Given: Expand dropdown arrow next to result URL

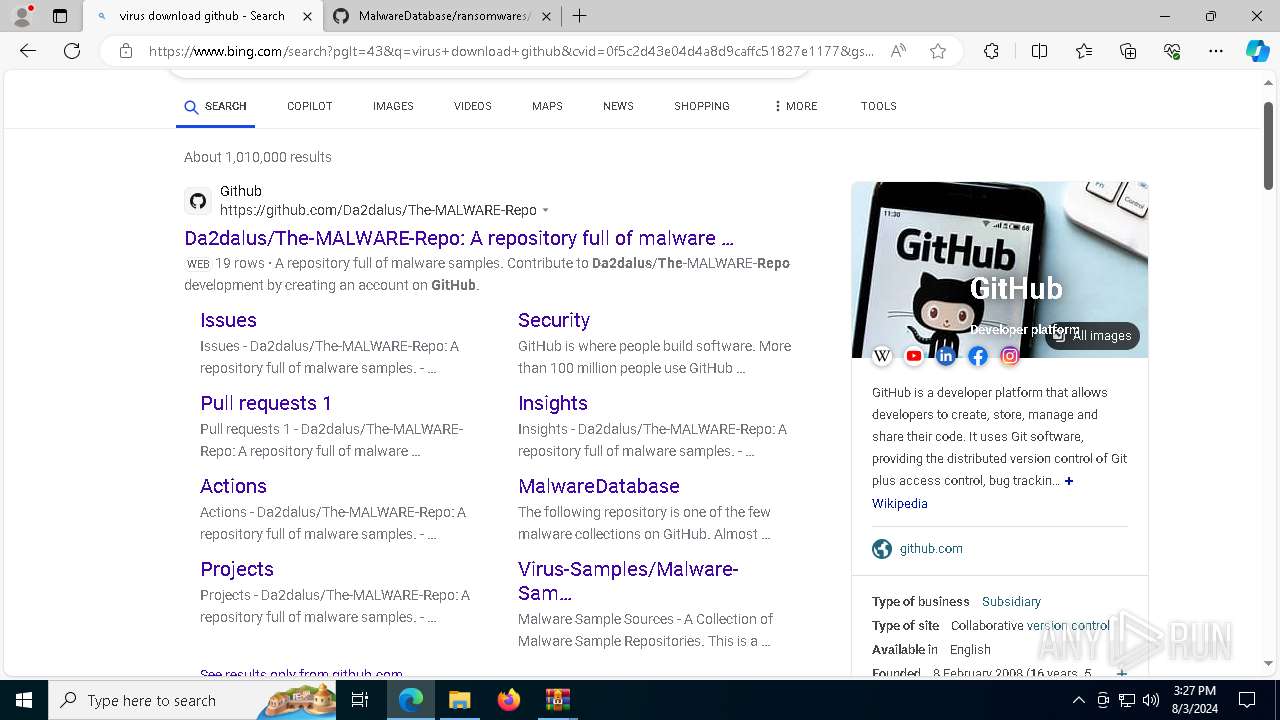Looking at the screenshot, I should (545, 211).
